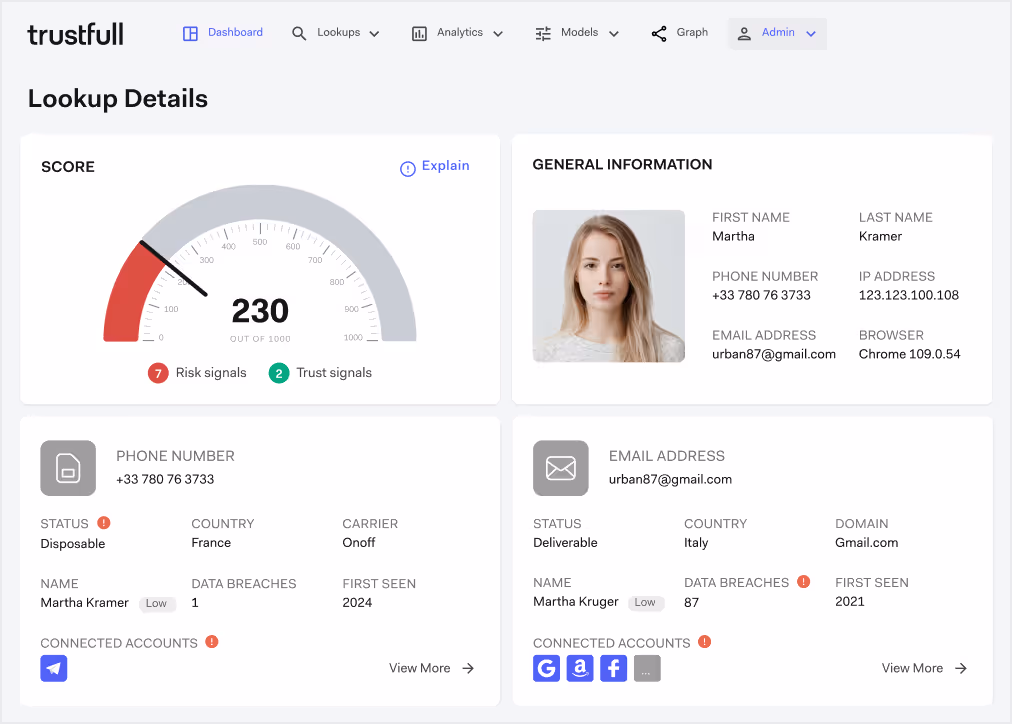Click the email address card icon
1012x724 pixels.
pyautogui.click(x=561, y=467)
